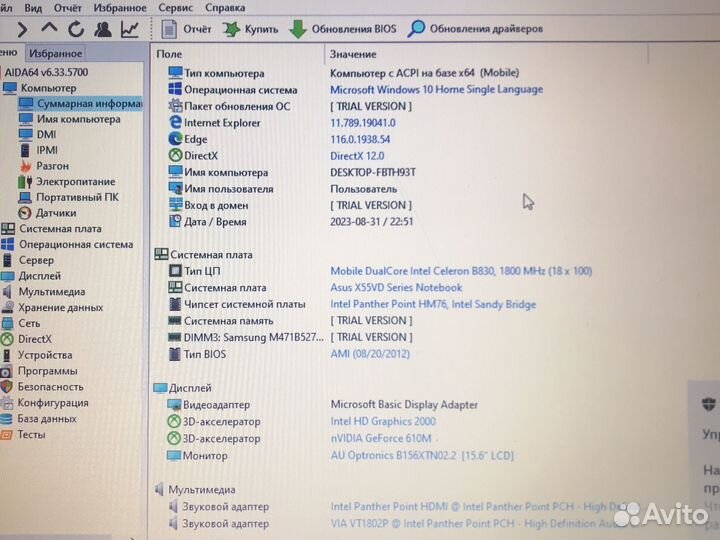This screenshot has width=720, height=540.
Task: Click the refresh icon in toolbar
Action: 76,29
